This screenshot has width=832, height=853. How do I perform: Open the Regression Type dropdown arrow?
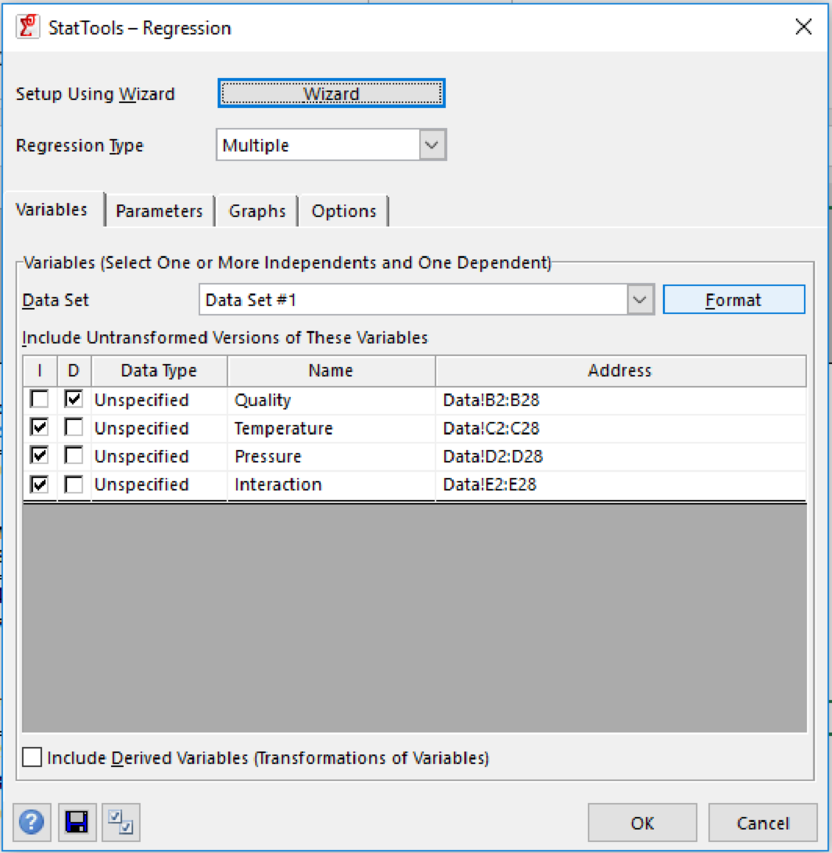[x=432, y=145]
